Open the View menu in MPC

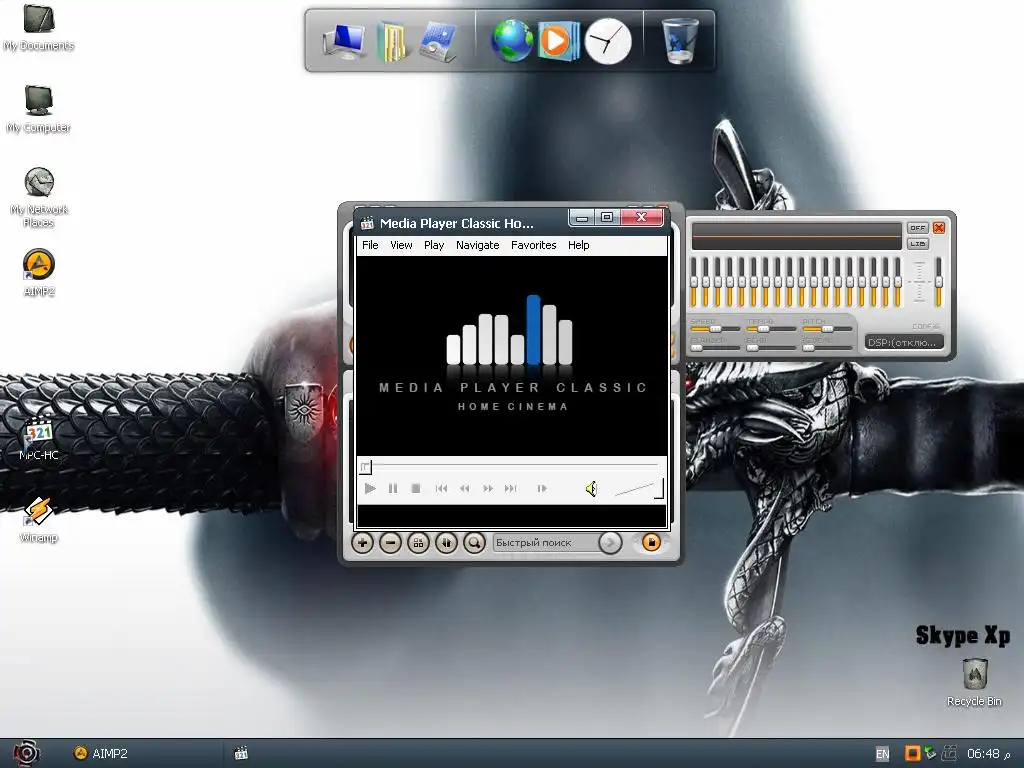[x=401, y=245]
